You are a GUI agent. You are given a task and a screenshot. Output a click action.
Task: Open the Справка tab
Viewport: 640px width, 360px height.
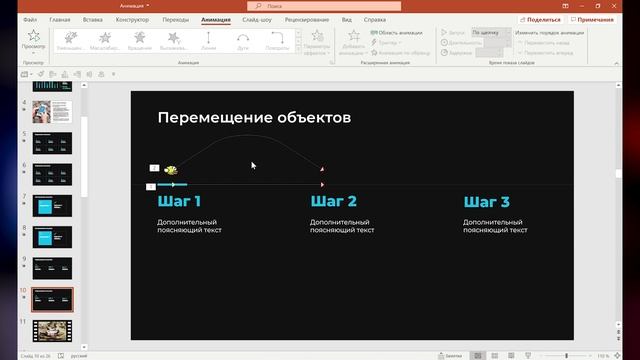tap(374, 20)
